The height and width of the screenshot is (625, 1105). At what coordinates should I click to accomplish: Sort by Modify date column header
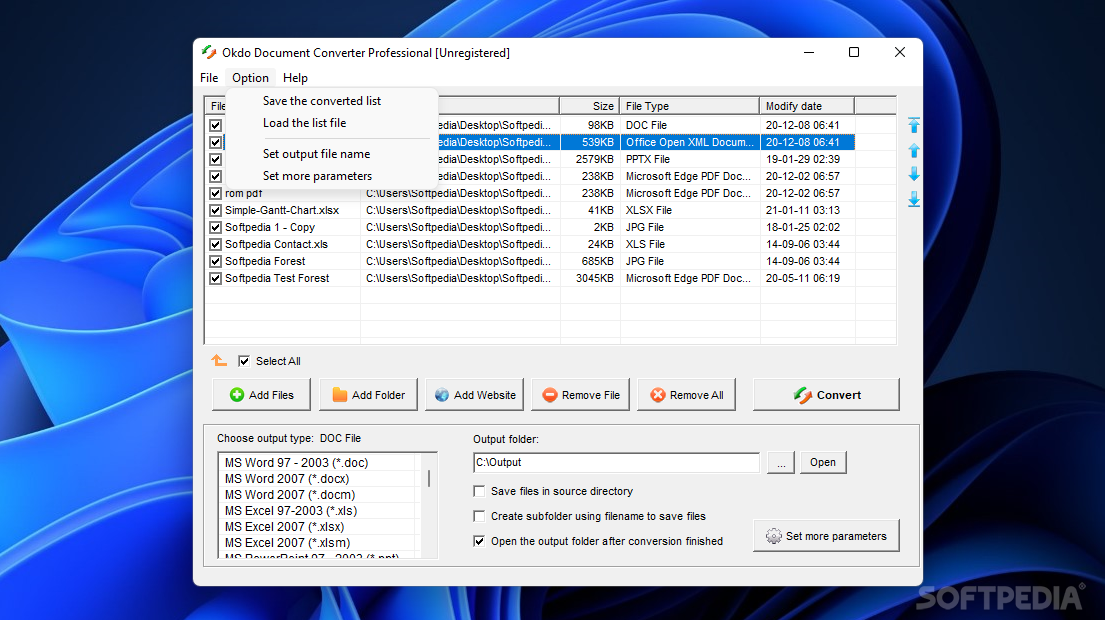(807, 106)
